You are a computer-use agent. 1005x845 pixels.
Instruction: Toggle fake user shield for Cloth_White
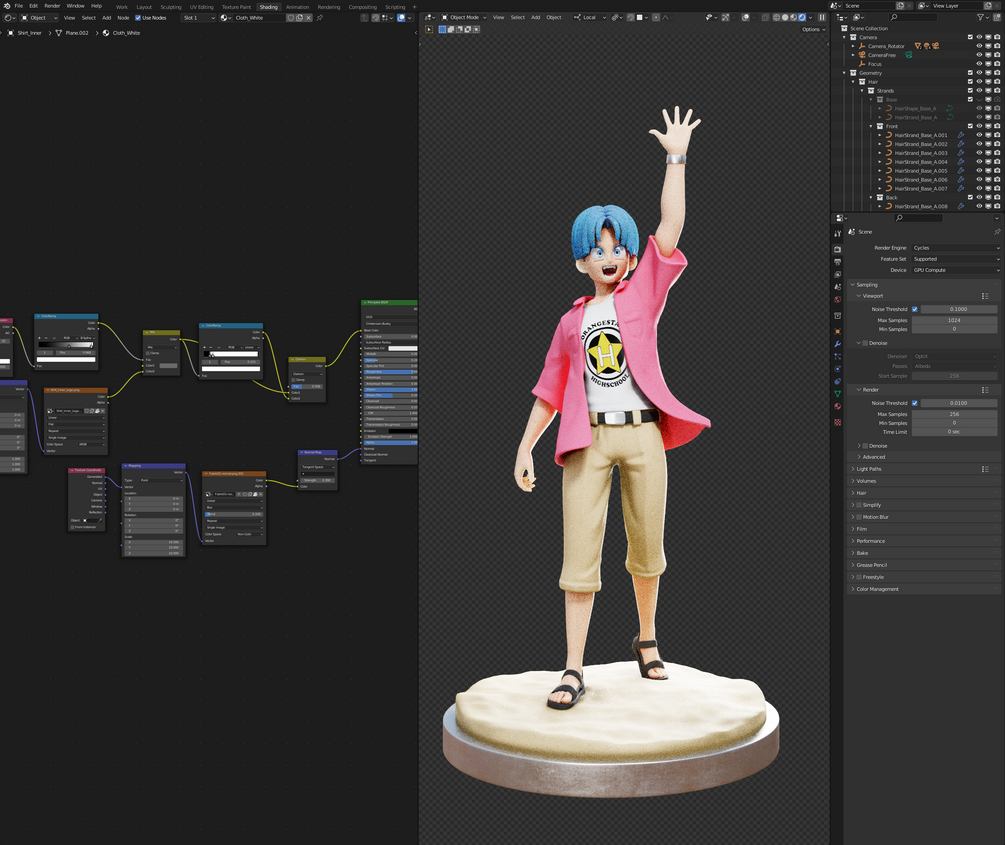(x=291, y=18)
